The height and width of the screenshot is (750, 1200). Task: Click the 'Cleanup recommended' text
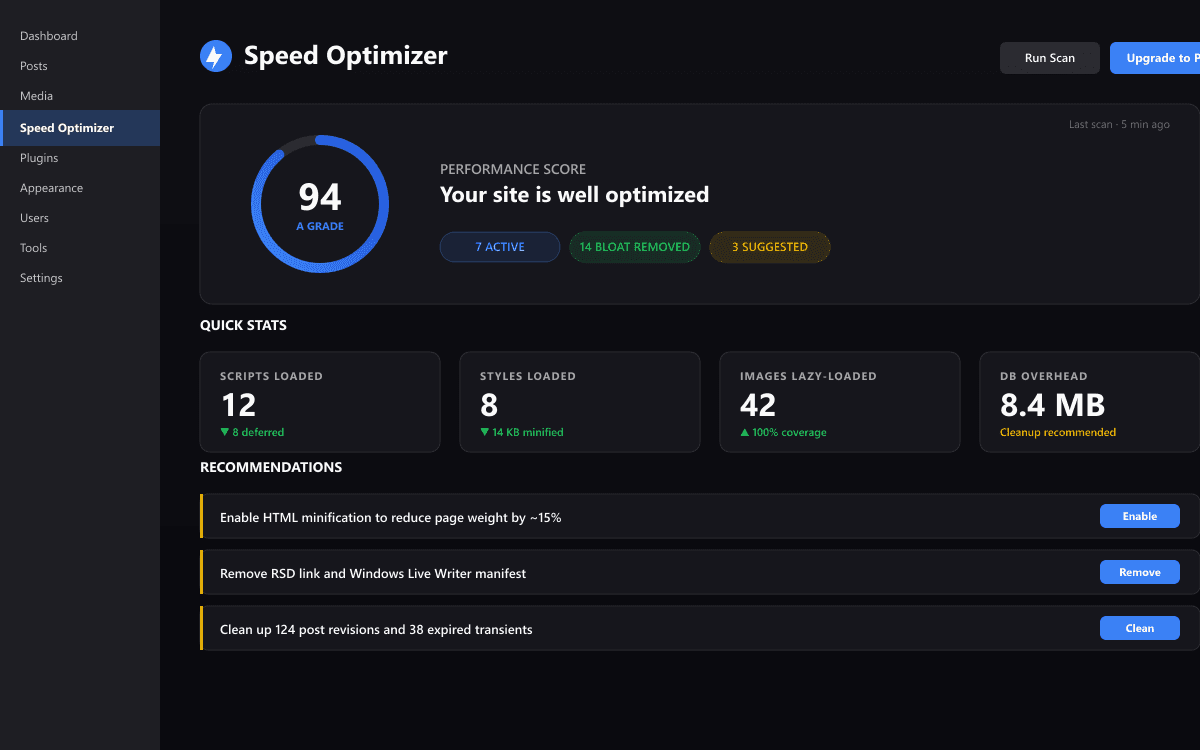pos(1058,433)
